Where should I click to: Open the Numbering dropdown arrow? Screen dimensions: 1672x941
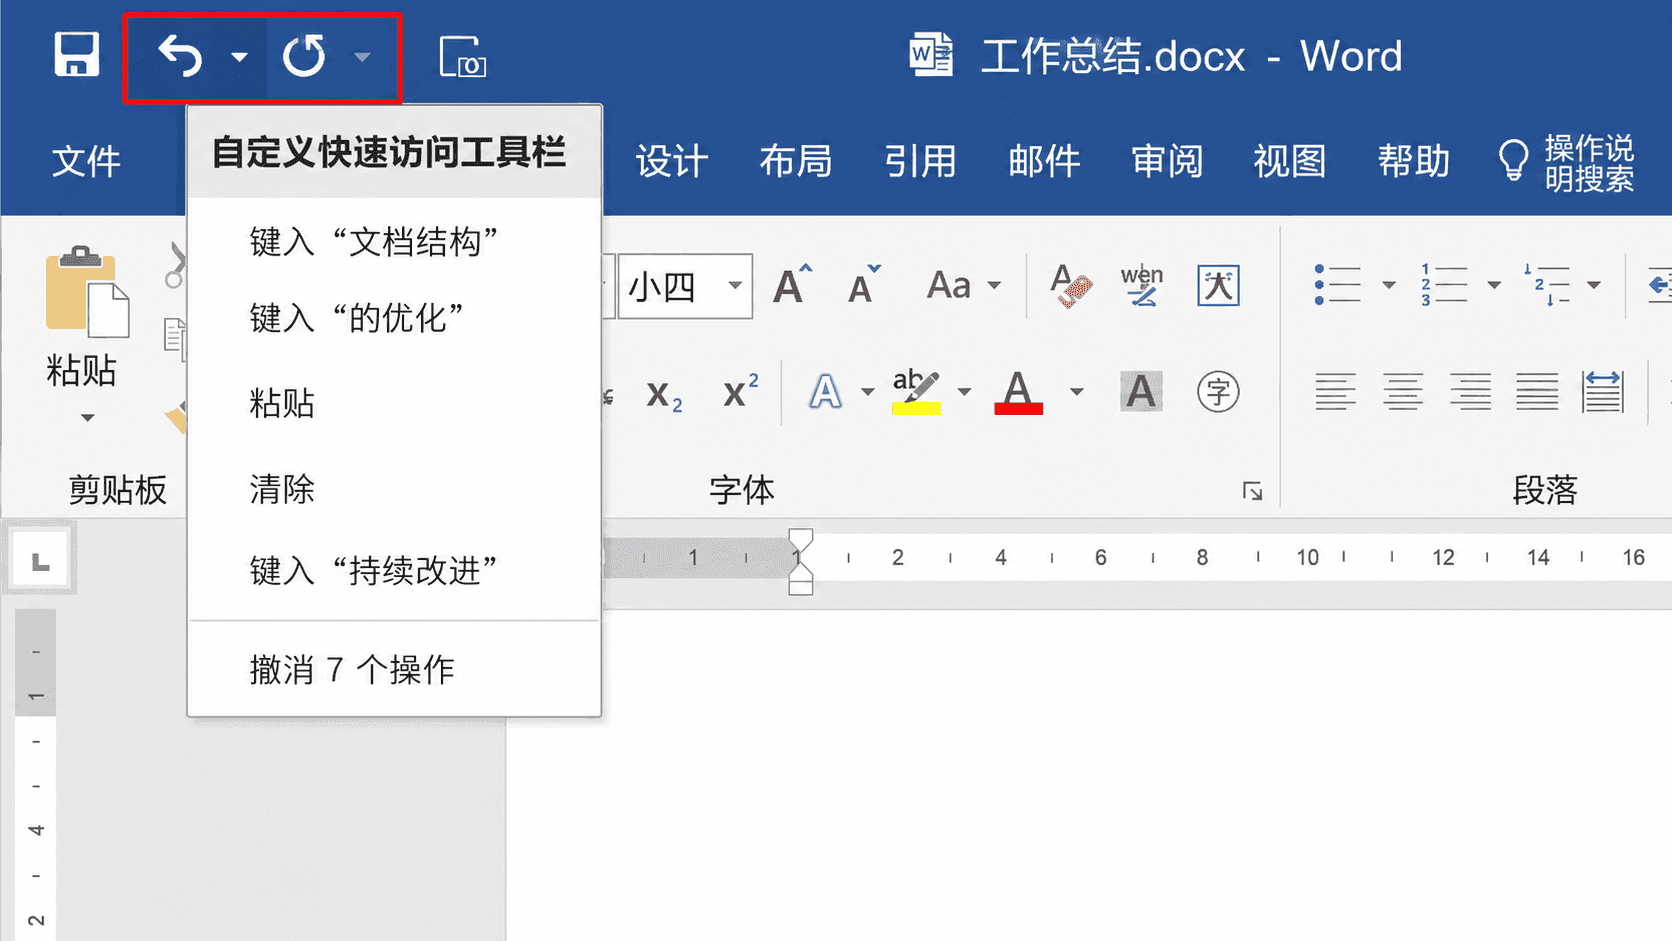pos(1494,286)
